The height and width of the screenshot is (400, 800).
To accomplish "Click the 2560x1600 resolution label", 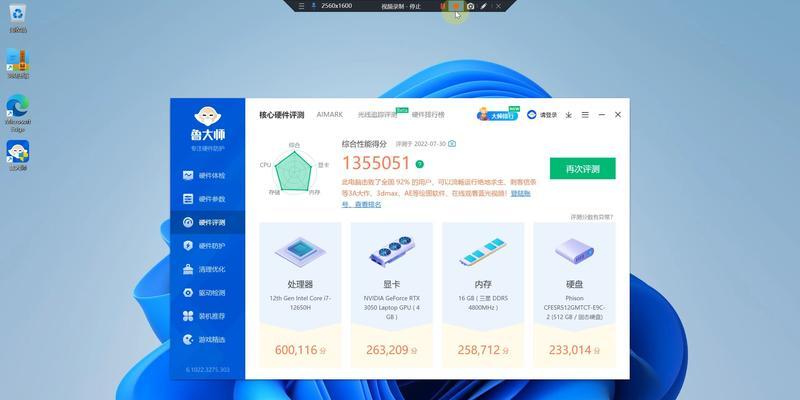I will click(337, 6).
